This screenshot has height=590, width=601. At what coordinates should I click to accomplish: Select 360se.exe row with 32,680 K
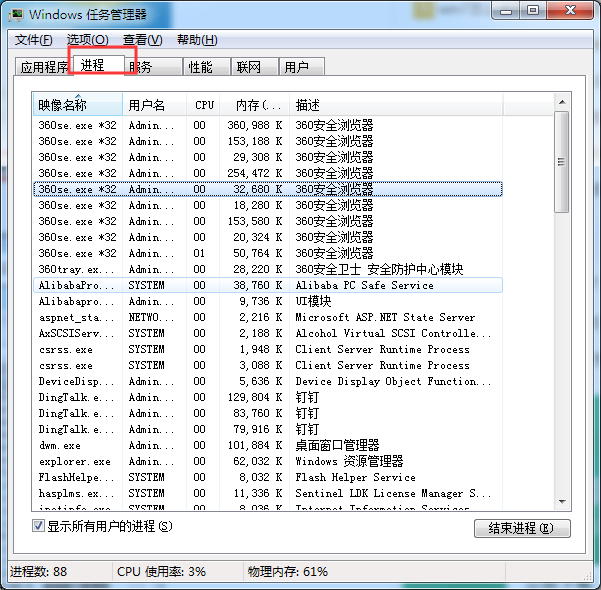click(268, 189)
